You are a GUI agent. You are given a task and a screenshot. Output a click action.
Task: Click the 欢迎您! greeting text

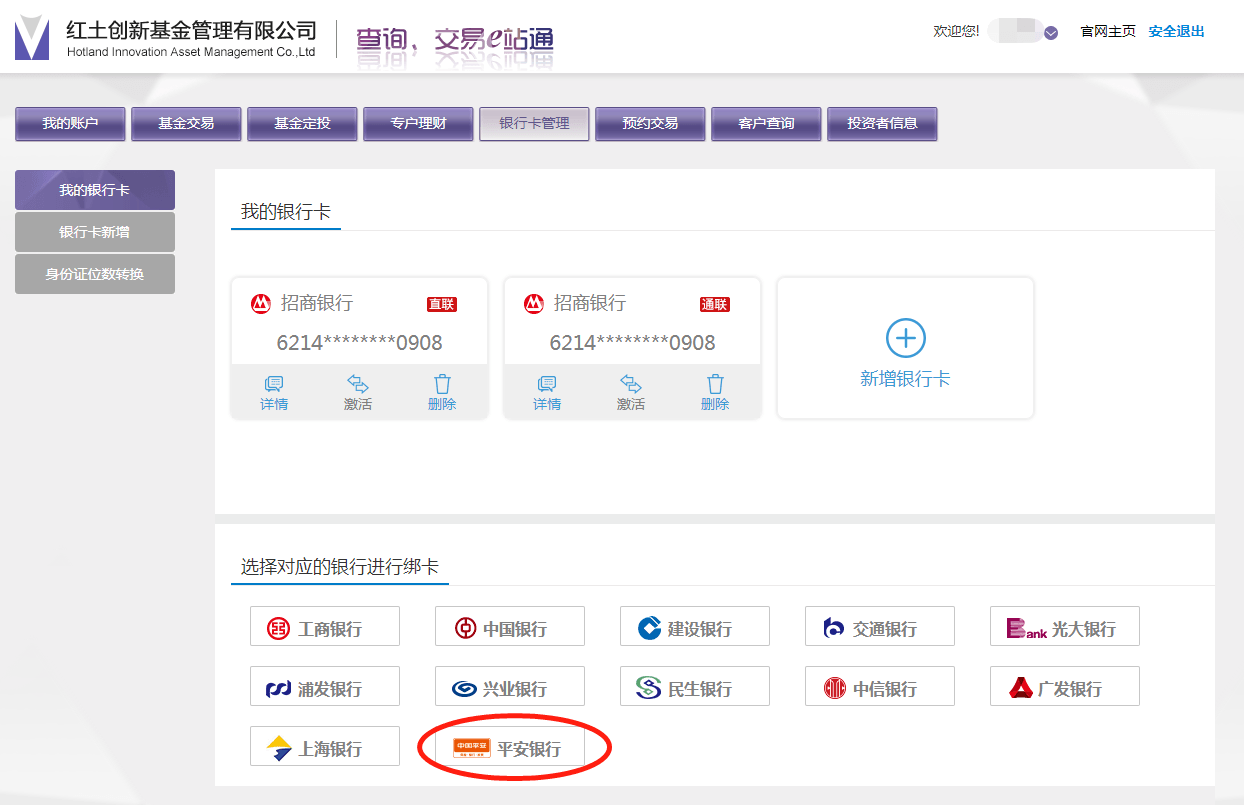[956, 32]
